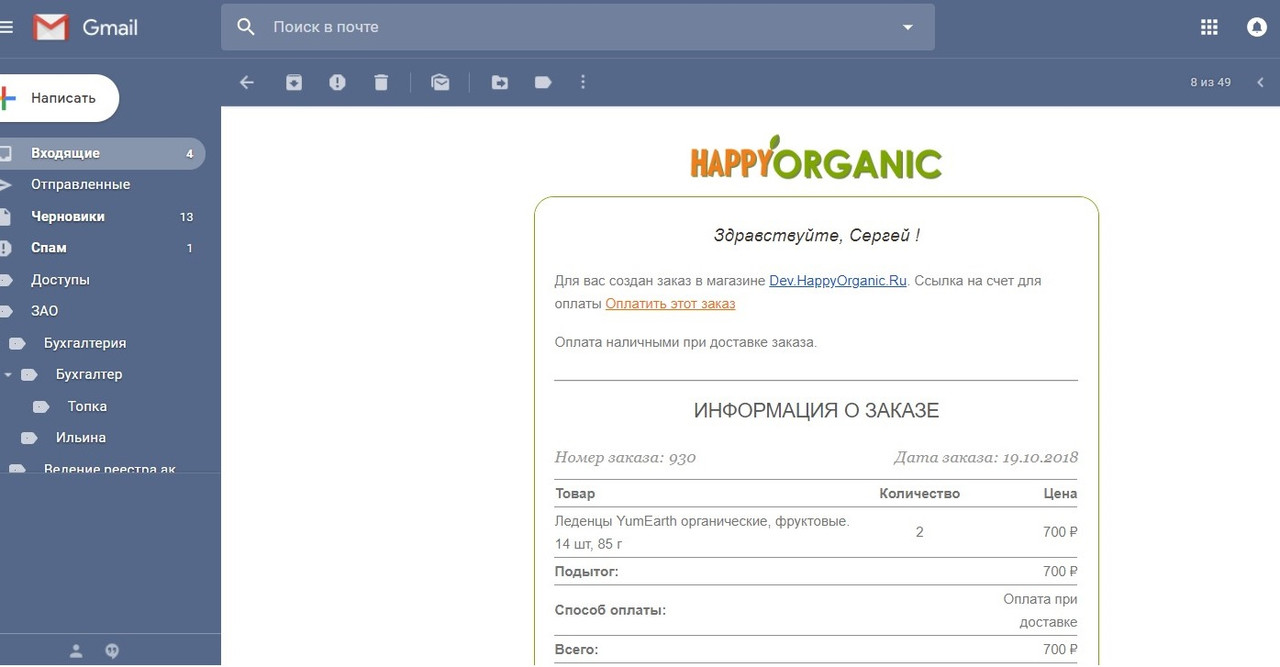The width and height of the screenshot is (1280, 667).
Task: Collapse the Бухгалтер label tree
Action: click(x=8, y=375)
